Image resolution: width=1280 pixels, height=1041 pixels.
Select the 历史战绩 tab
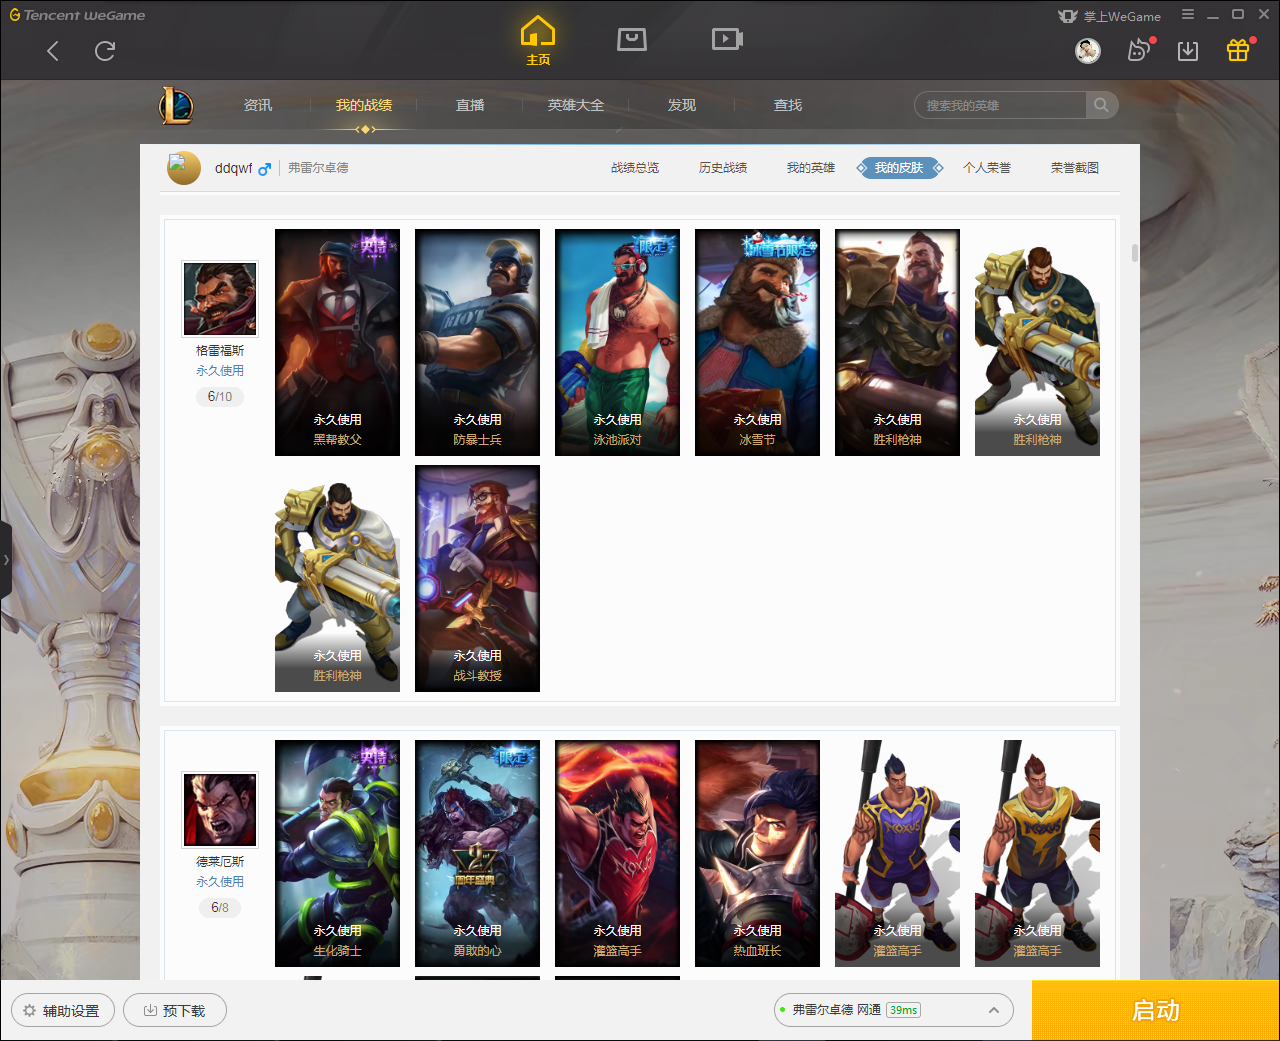tap(723, 168)
